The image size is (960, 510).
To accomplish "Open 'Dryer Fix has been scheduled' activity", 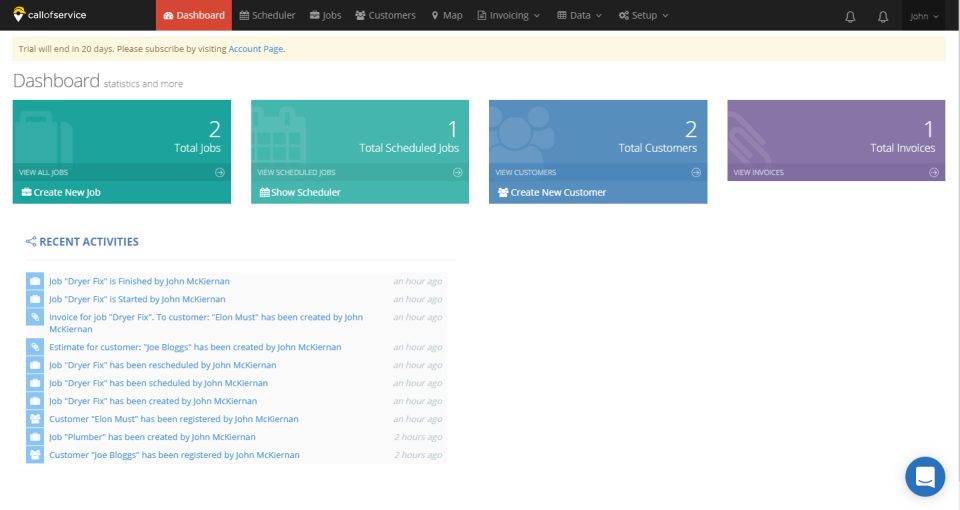I will [158, 383].
